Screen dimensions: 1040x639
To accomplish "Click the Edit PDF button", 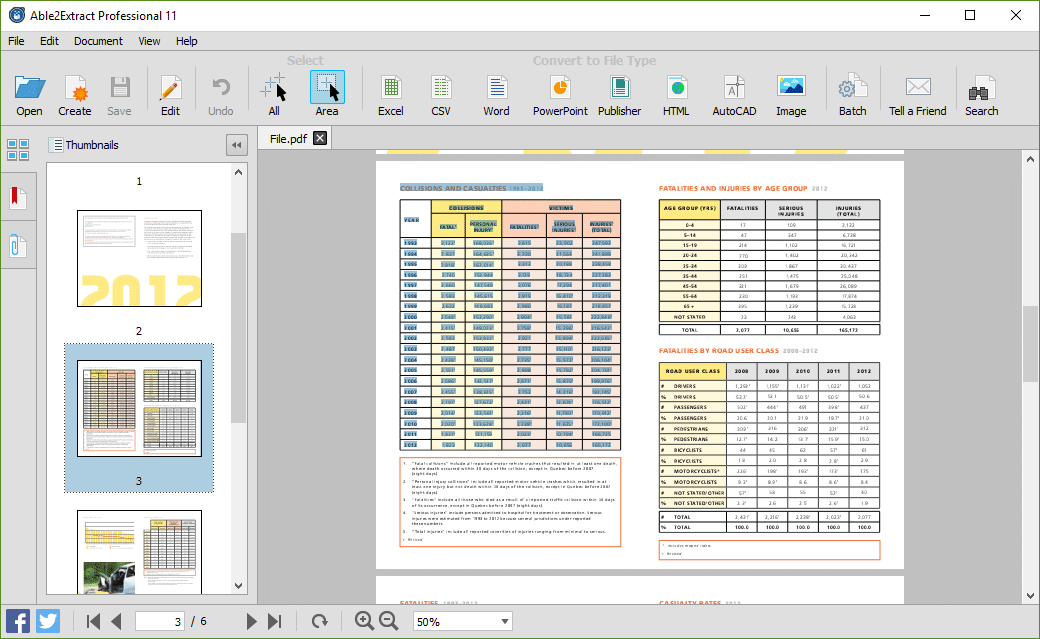I will pyautogui.click(x=170, y=95).
